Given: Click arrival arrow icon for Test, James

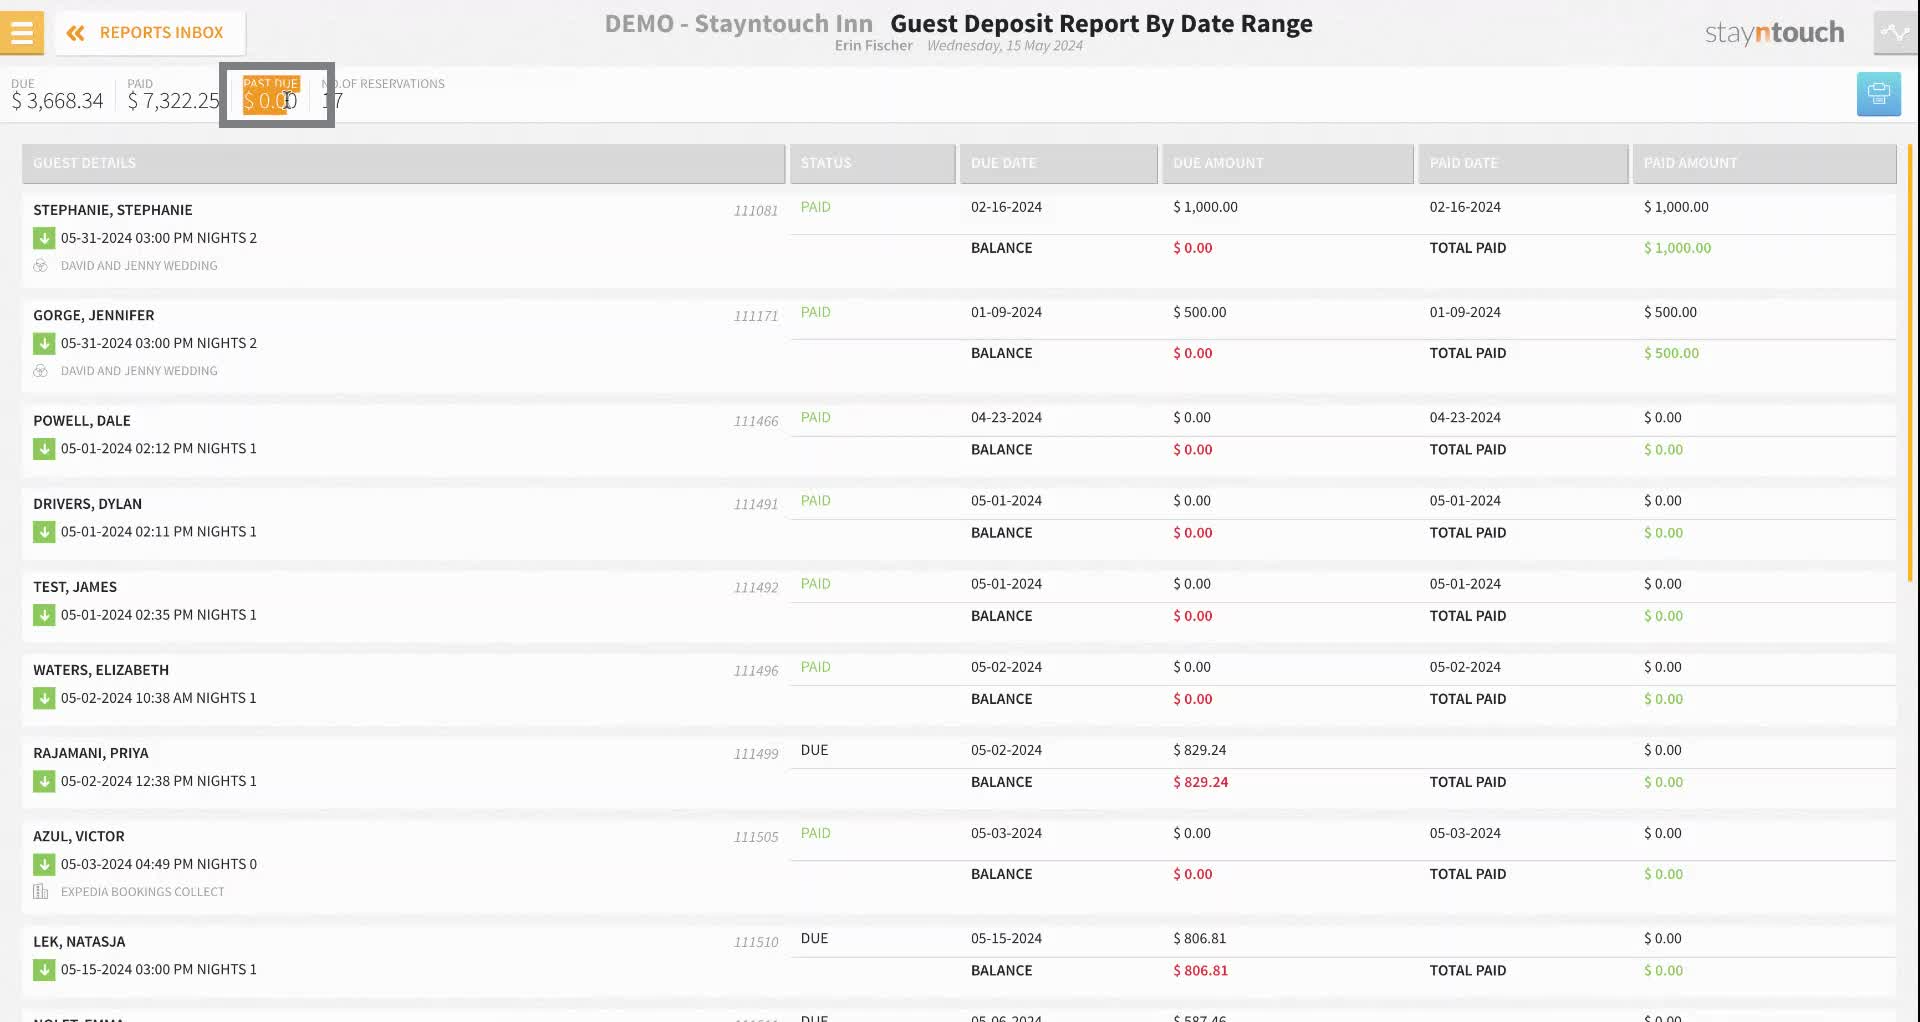Looking at the screenshot, I should [44, 615].
